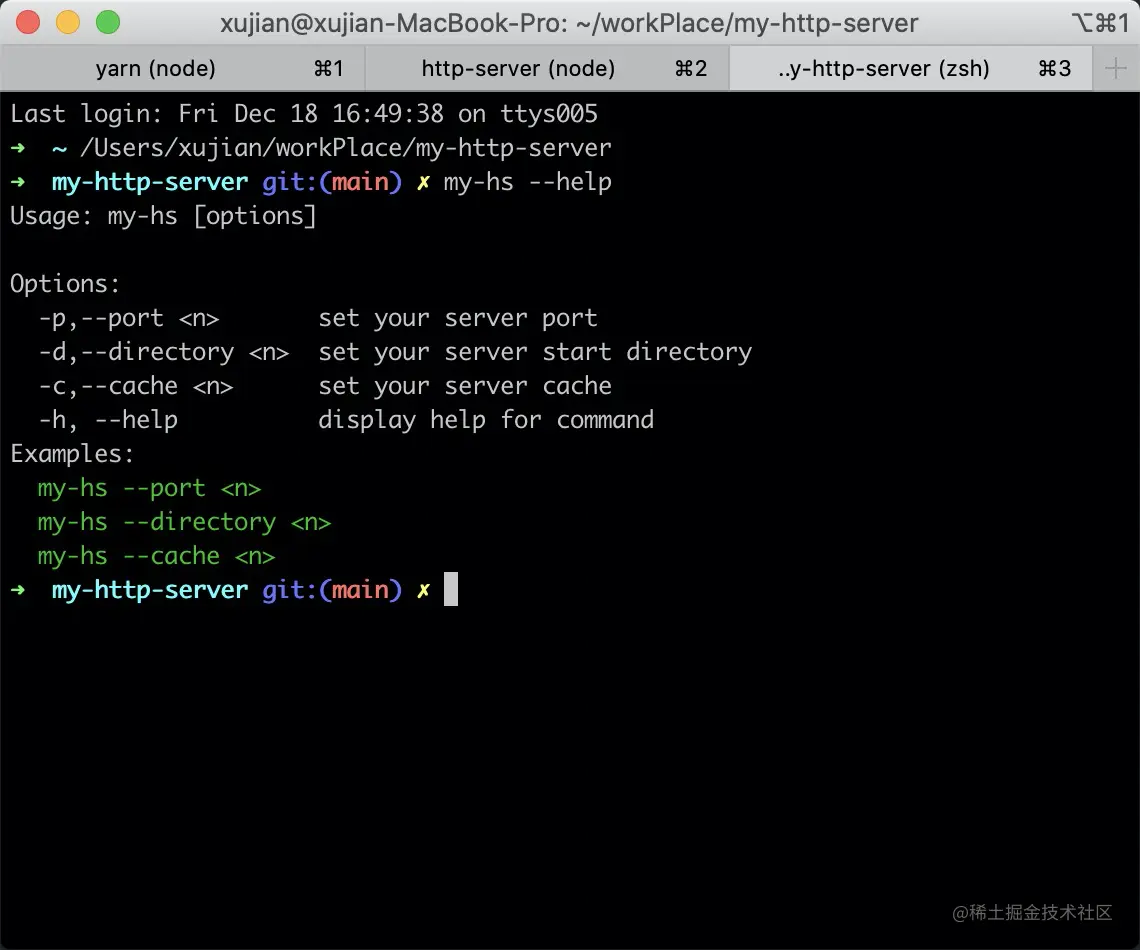The height and width of the screenshot is (950, 1140).
Task: Click 'set your server port' description
Action: point(458,318)
